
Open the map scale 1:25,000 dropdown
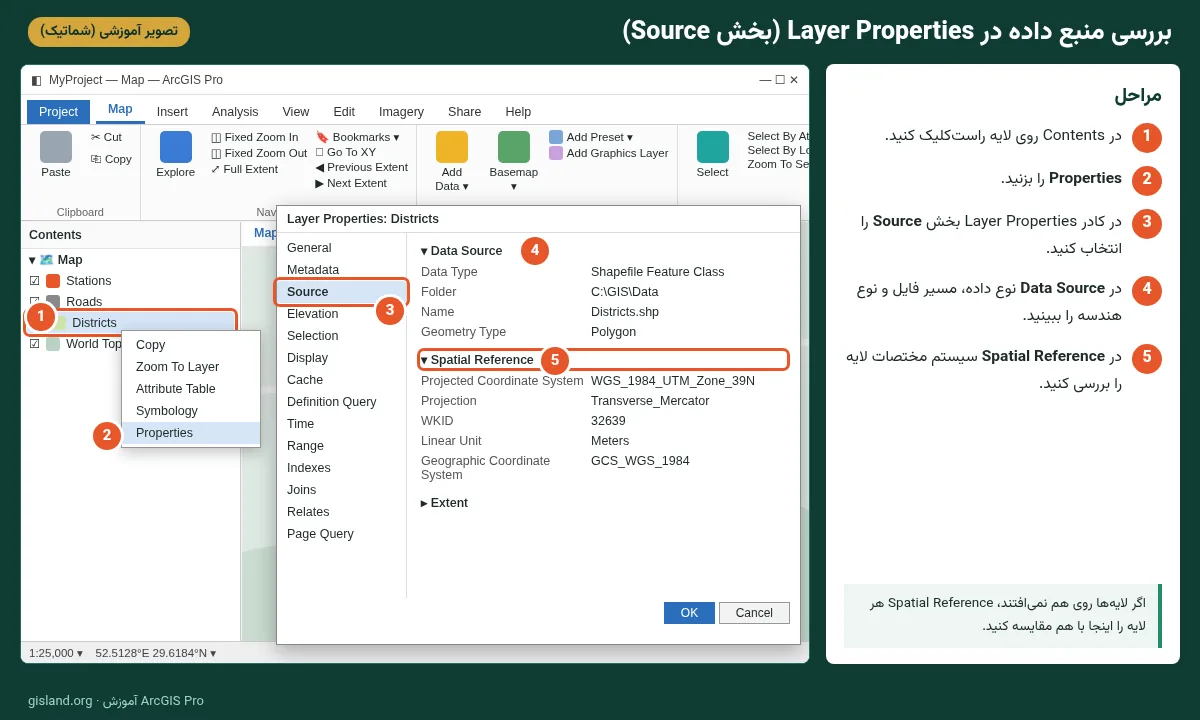pos(56,653)
